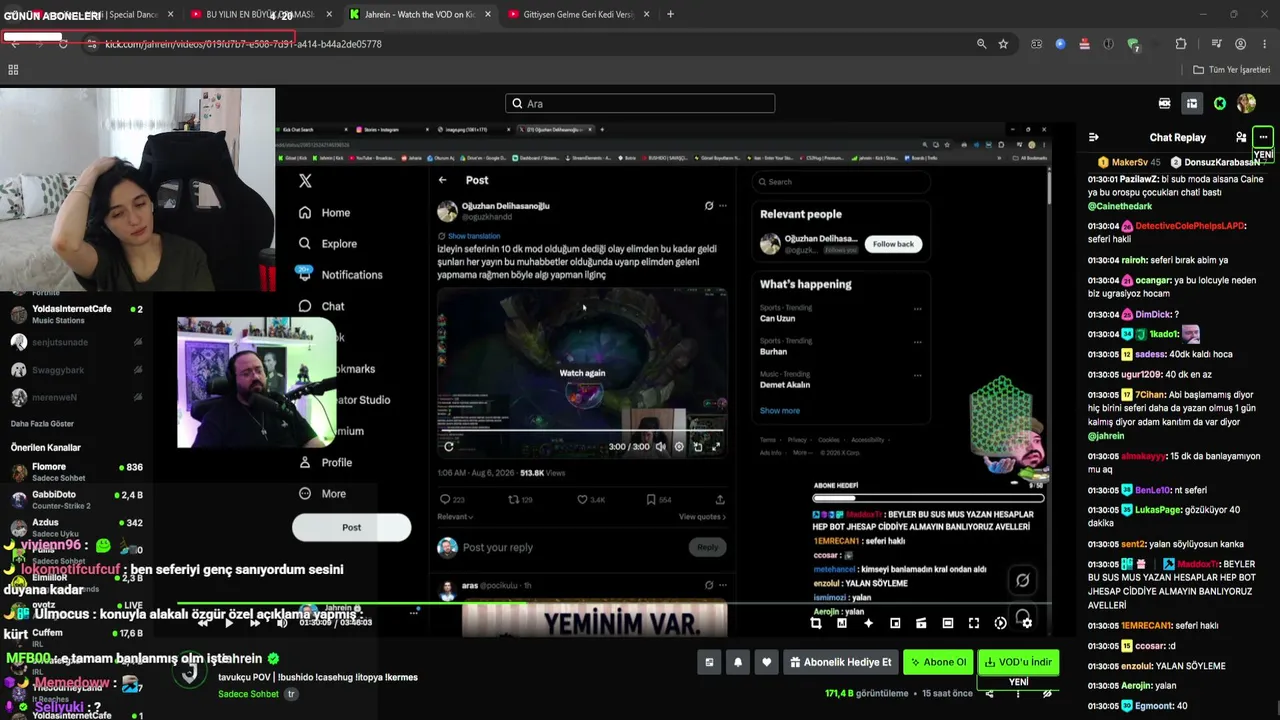Bookmark this page with the star icon
This screenshot has height=720, width=1280.
pyautogui.click(x=1003, y=44)
